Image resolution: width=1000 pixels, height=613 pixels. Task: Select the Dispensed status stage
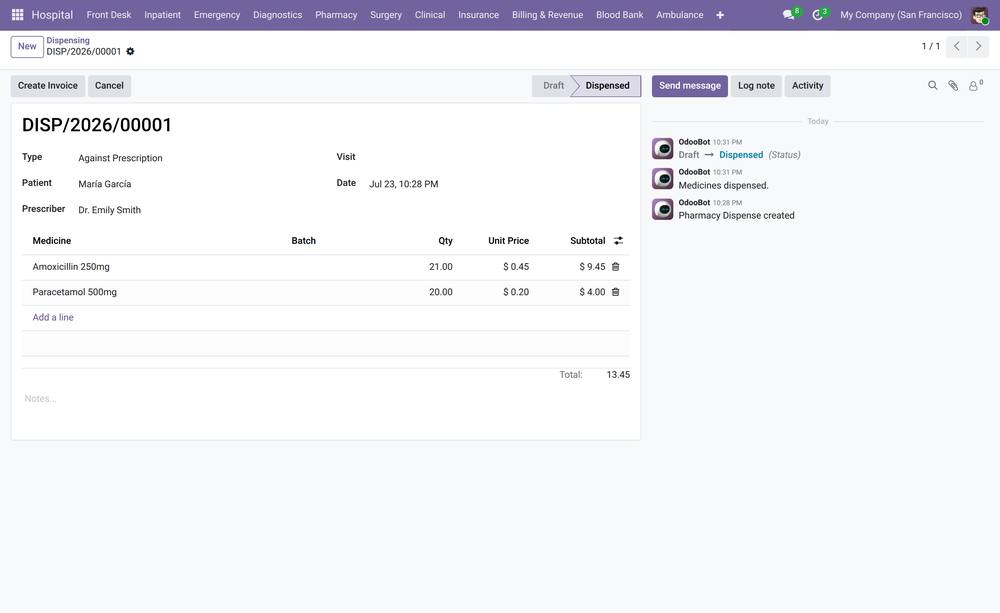pos(607,85)
